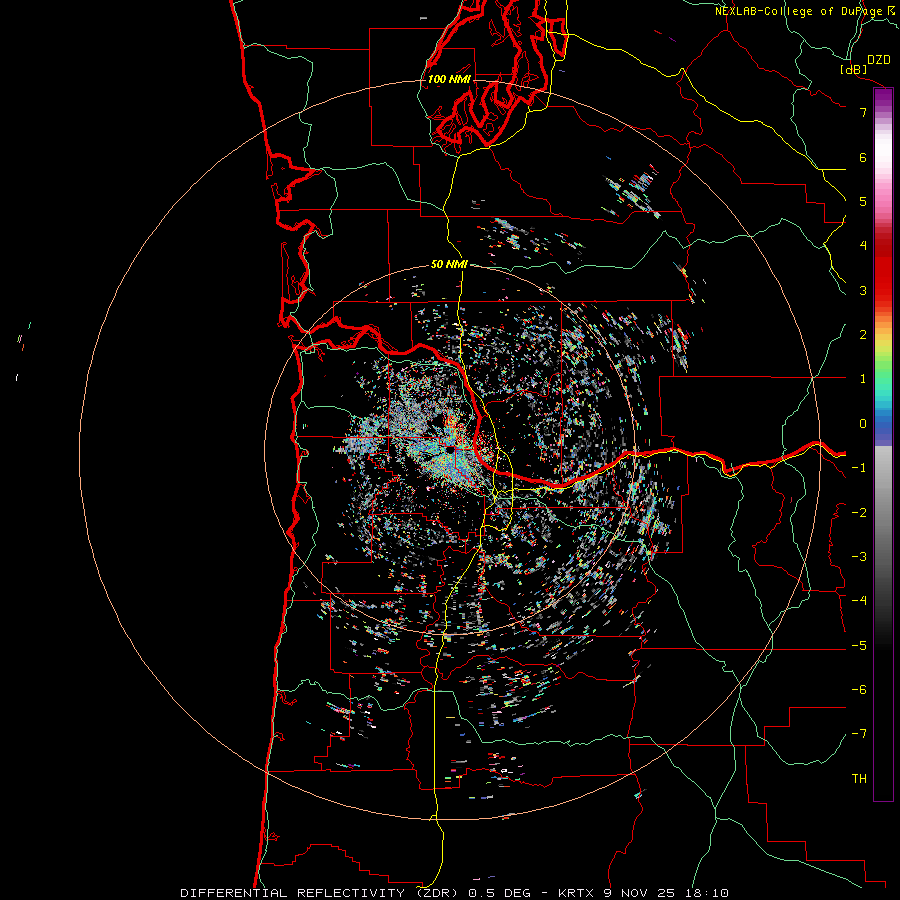Click the -5 tick label on color scale

pos(859,646)
